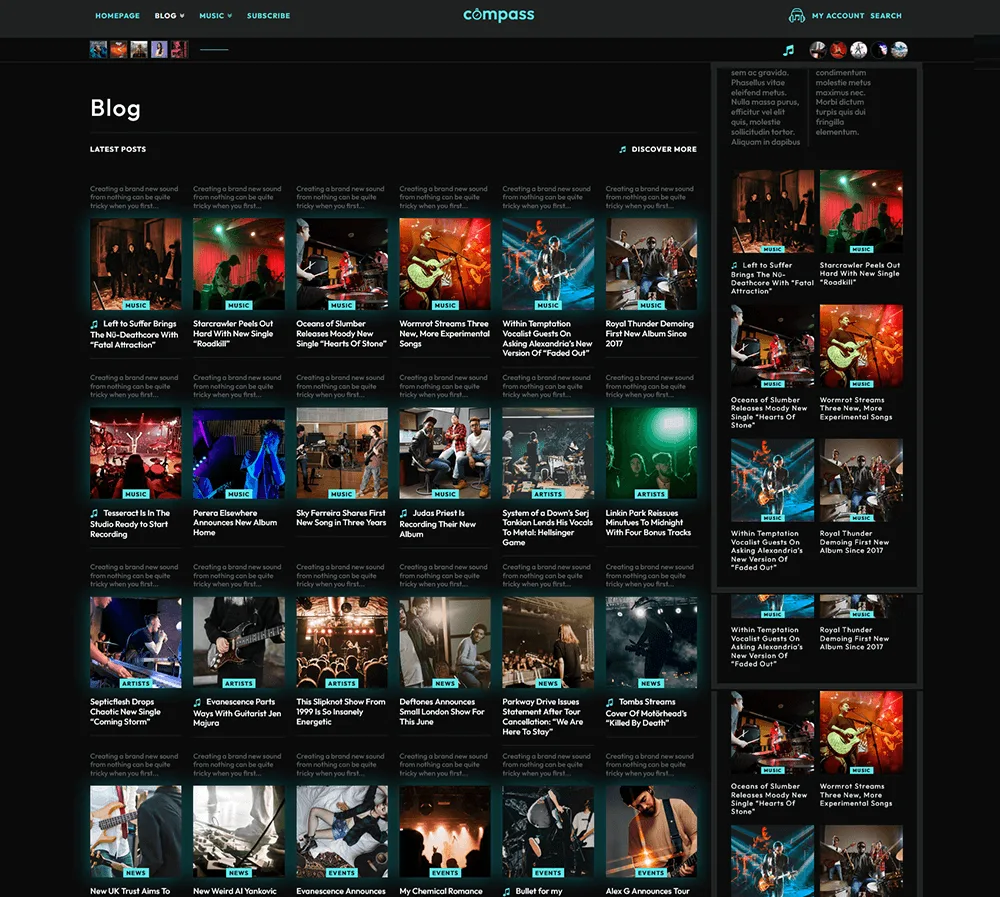Screen dimensions: 1000x897
Task: Open the Deftones Announces Small London Show headline
Action: coord(442,712)
